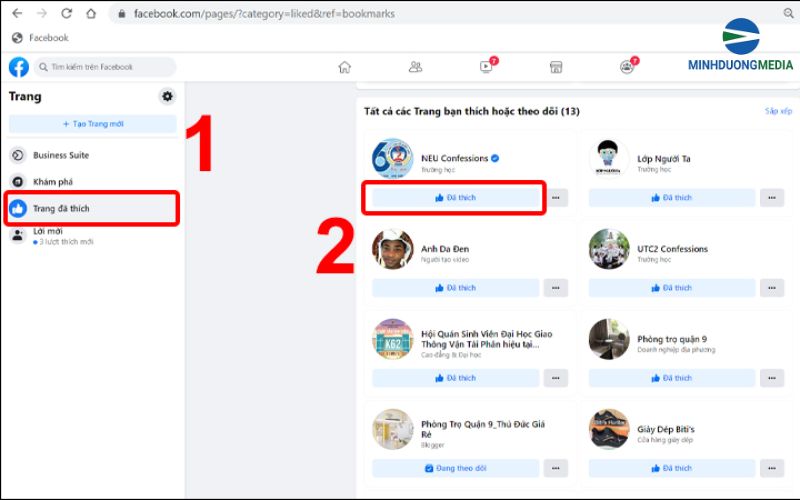
Task: Toggle Đã thích for Hội Quán Sinh Viên
Action: click(x=455, y=378)
